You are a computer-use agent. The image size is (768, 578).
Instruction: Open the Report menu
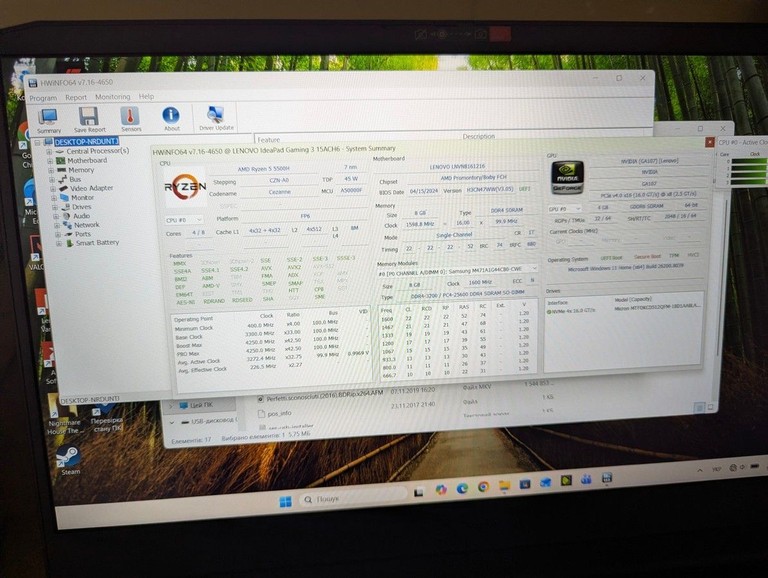click(76, 97)
